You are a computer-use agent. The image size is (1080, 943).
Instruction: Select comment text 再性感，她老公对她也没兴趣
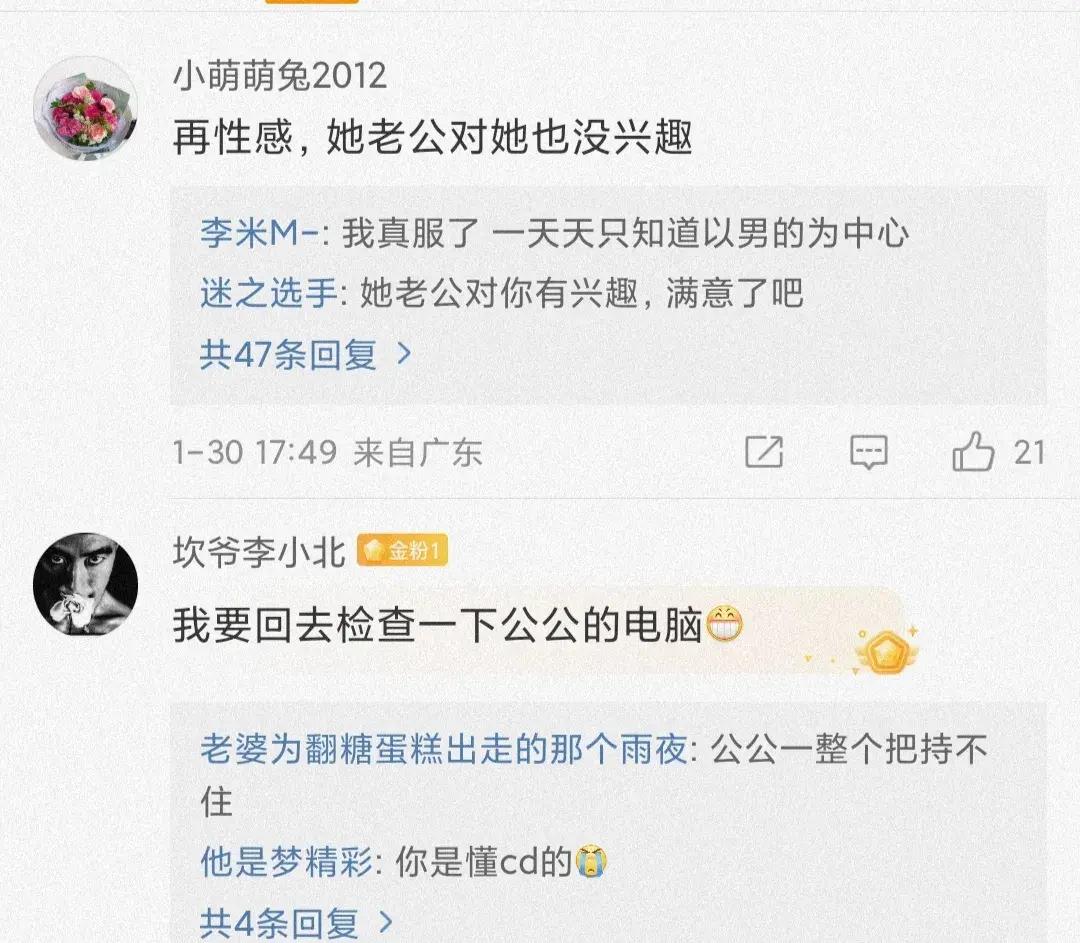click(433, 137)
